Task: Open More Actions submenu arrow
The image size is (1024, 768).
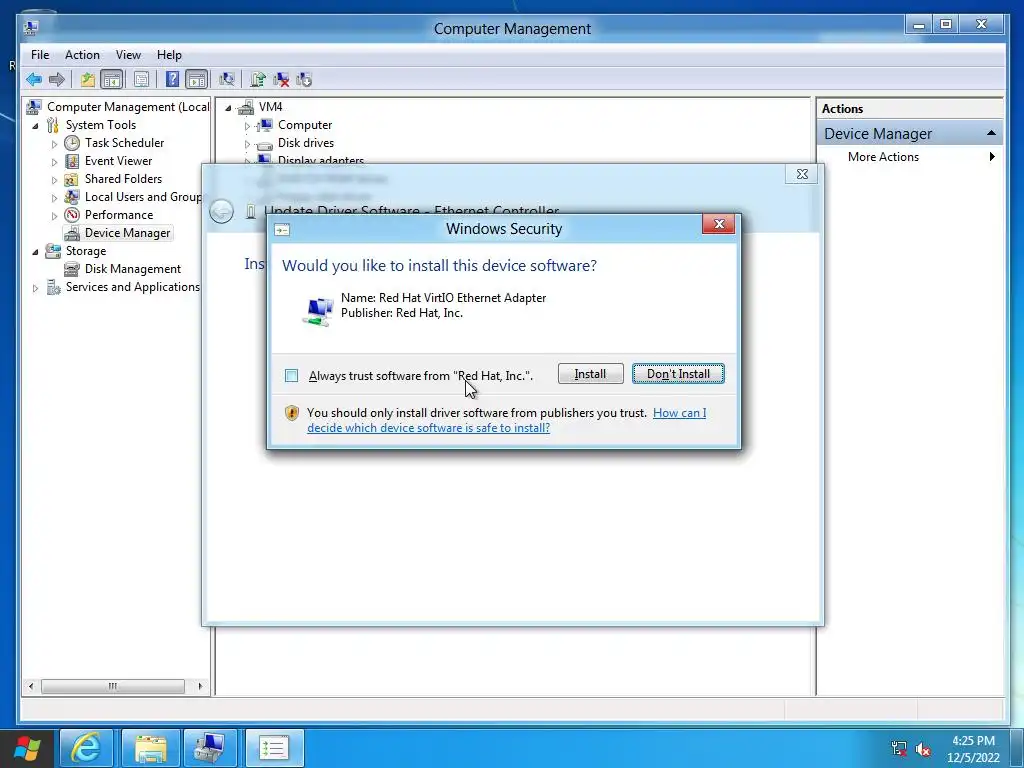Action: pos(992,157)
